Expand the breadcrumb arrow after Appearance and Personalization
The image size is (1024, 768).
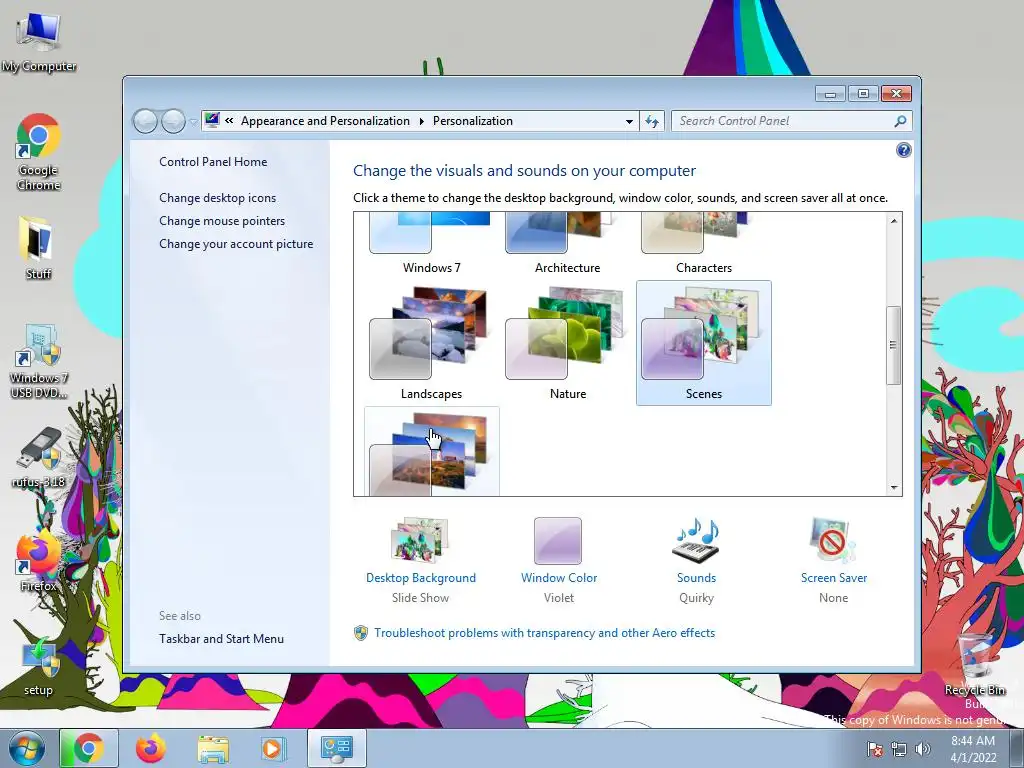point(421,121)
